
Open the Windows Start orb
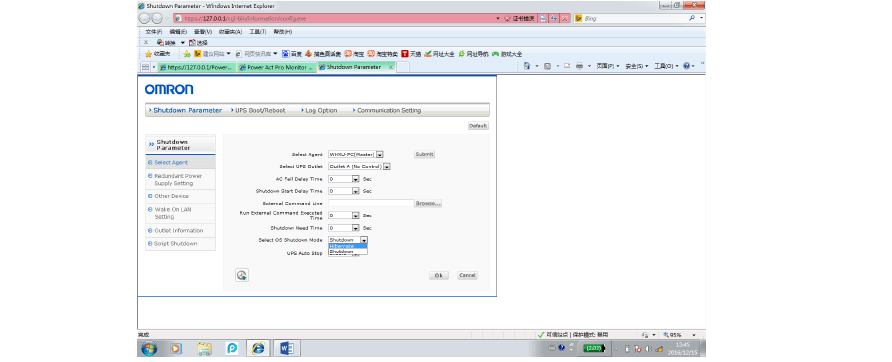tap(149, 348)
